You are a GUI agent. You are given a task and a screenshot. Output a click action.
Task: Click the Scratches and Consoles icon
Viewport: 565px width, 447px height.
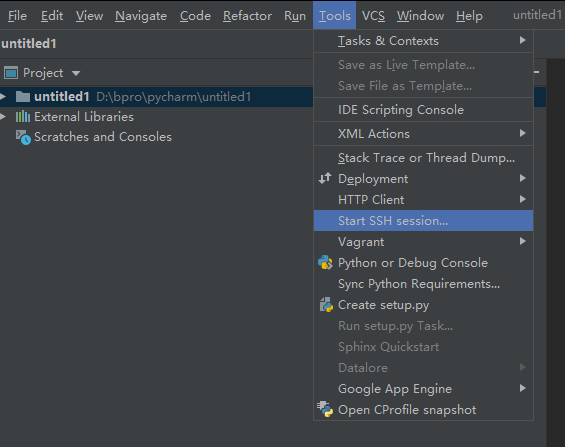click(x=23, y=137)
